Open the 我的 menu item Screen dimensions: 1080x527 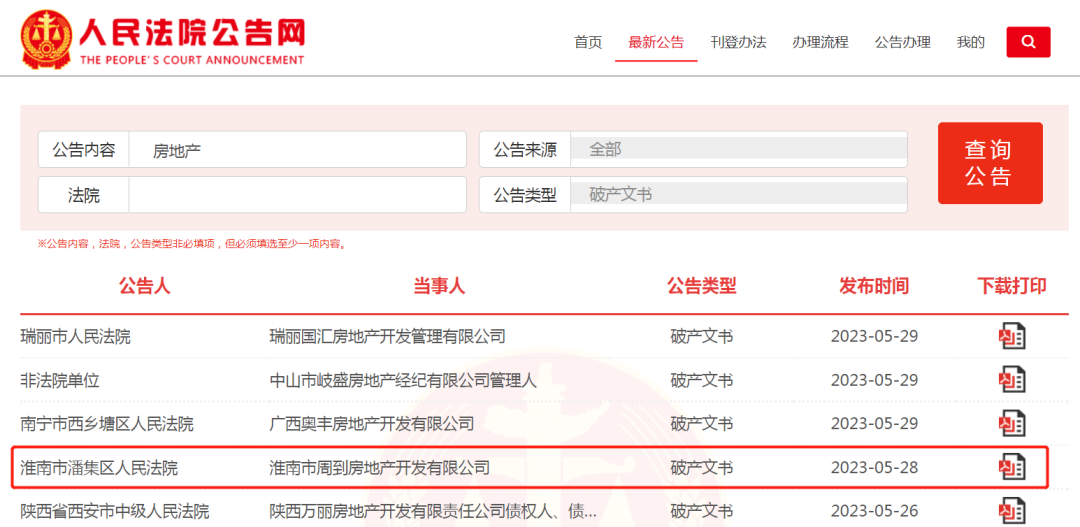coord(970,42)
